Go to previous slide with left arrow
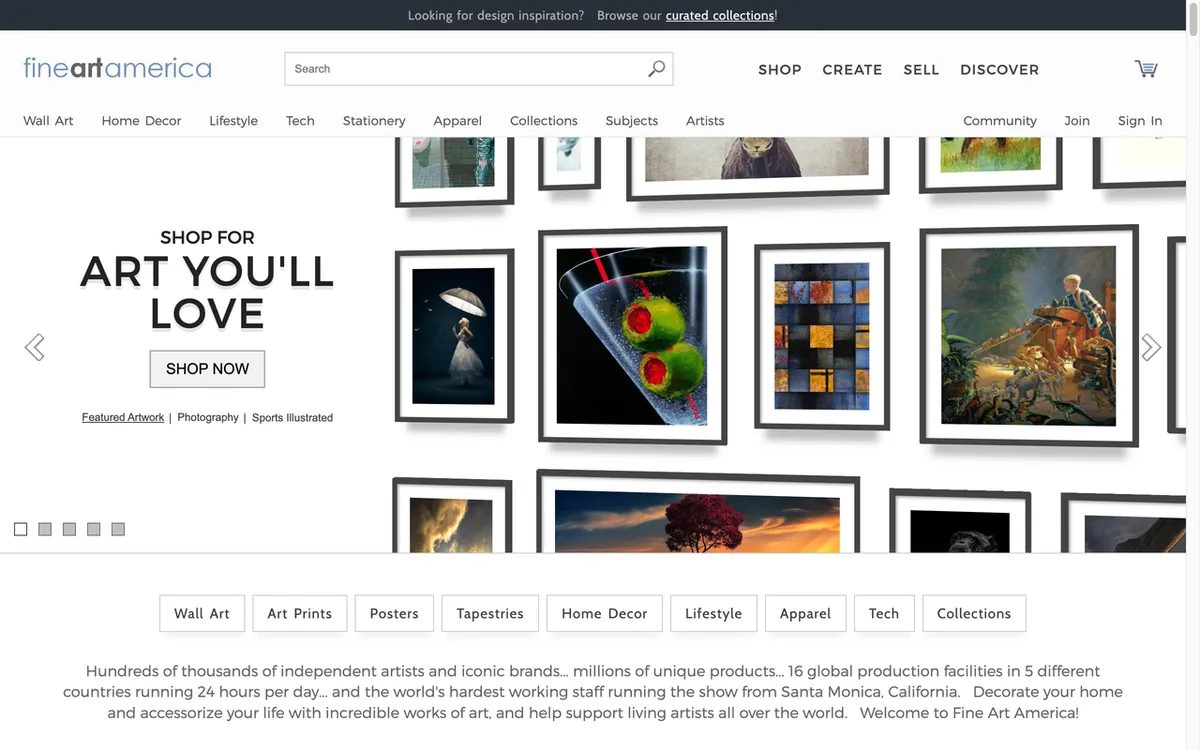1200x750 pixels. [x=35, y=347]
